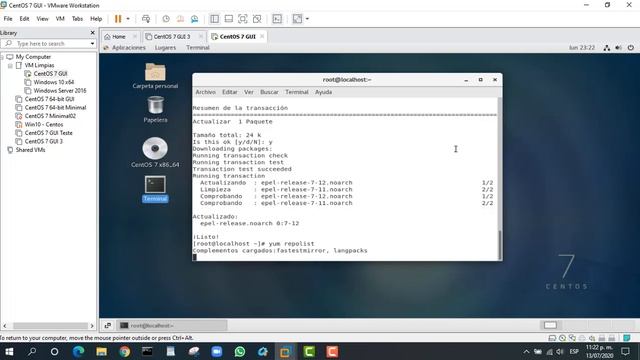Open Microsoft Edge from Windows taskbar
Screen dimensions: 640x360
tap(78, 351)
